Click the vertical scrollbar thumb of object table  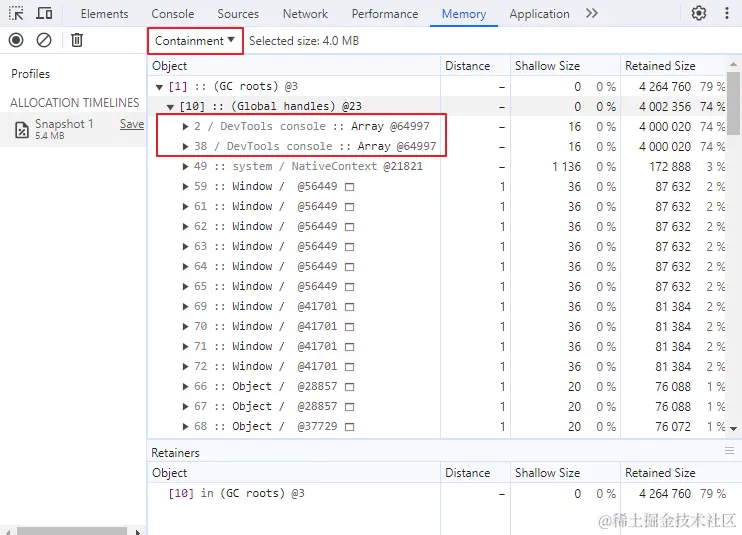pos(733,103)
